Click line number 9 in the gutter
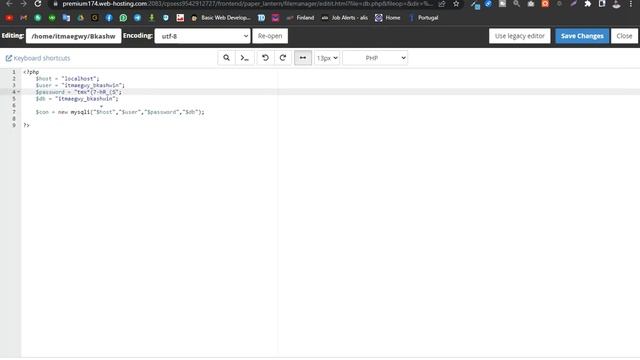640x360 pixels. click(14, 125)
